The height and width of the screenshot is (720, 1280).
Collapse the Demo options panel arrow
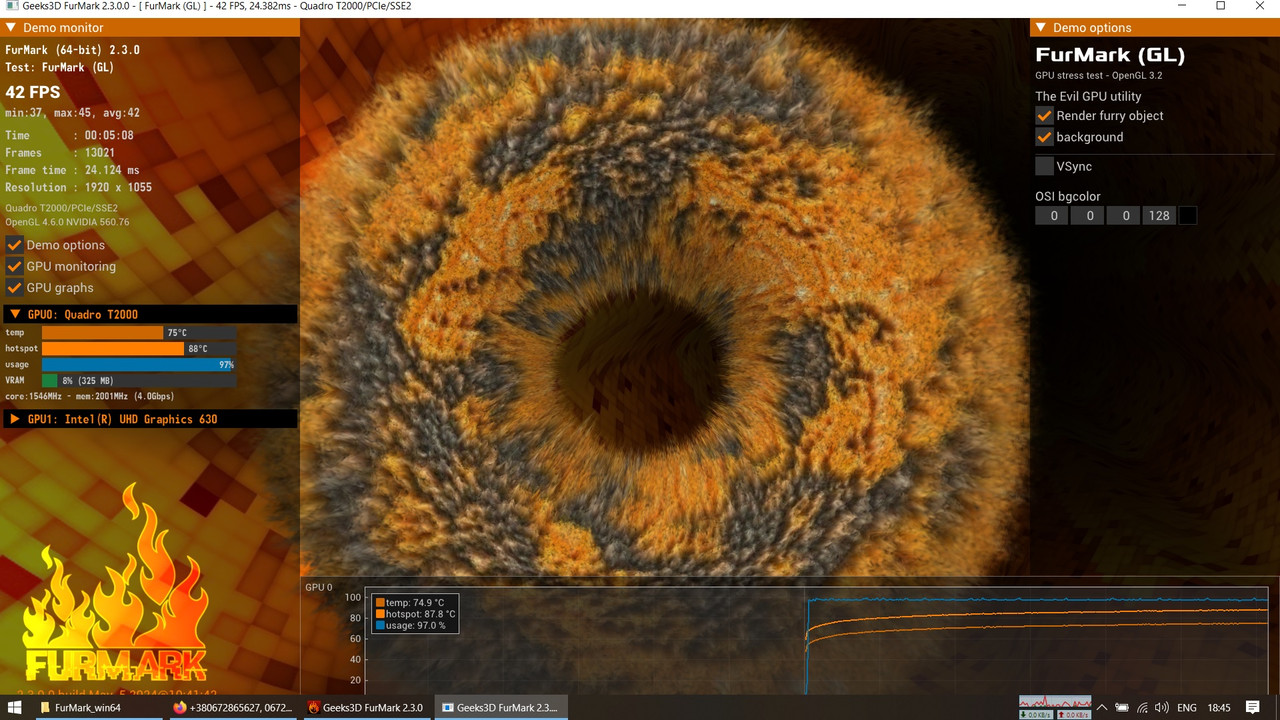click(1041, 28)
